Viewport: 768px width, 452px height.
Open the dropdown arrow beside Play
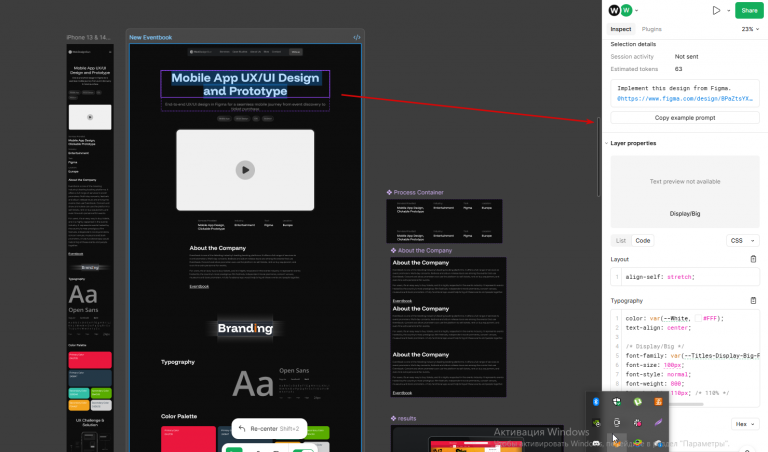(x=728, y=11)
